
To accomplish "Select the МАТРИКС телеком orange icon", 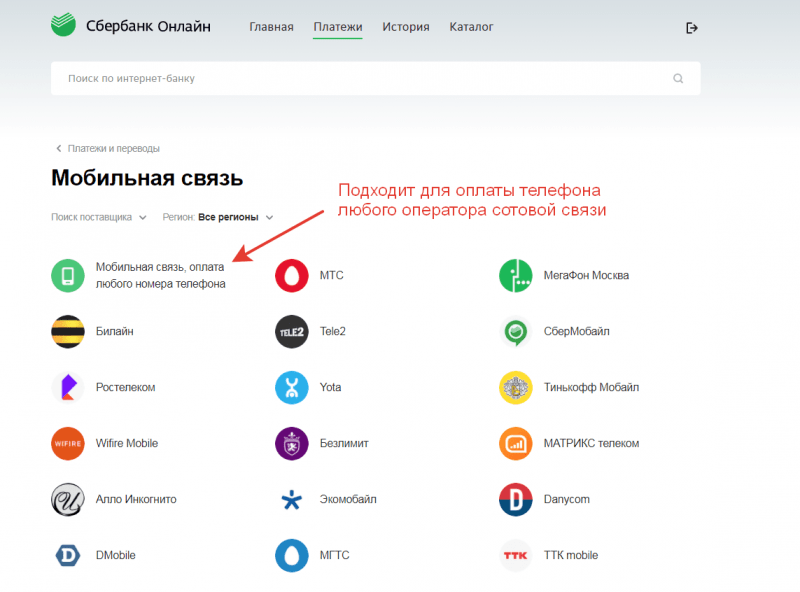I will (516, 443).
